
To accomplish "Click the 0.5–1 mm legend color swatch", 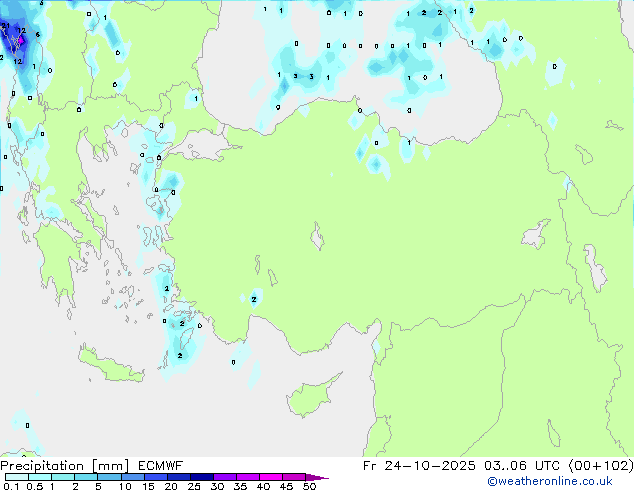I will (x=40, y=477).
